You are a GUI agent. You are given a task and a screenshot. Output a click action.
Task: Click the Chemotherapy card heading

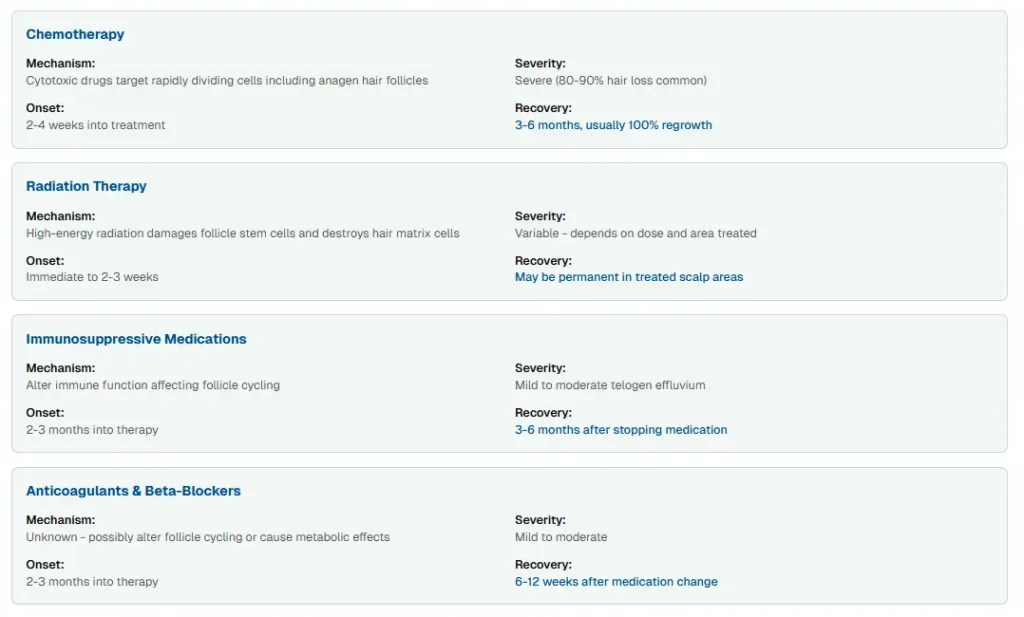[75, 34]
